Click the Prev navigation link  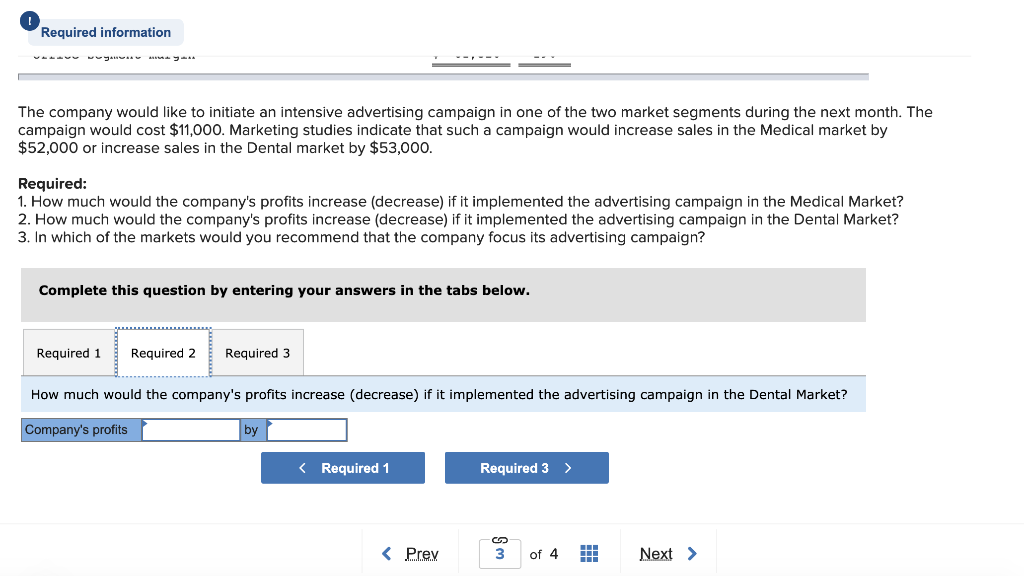423,553
